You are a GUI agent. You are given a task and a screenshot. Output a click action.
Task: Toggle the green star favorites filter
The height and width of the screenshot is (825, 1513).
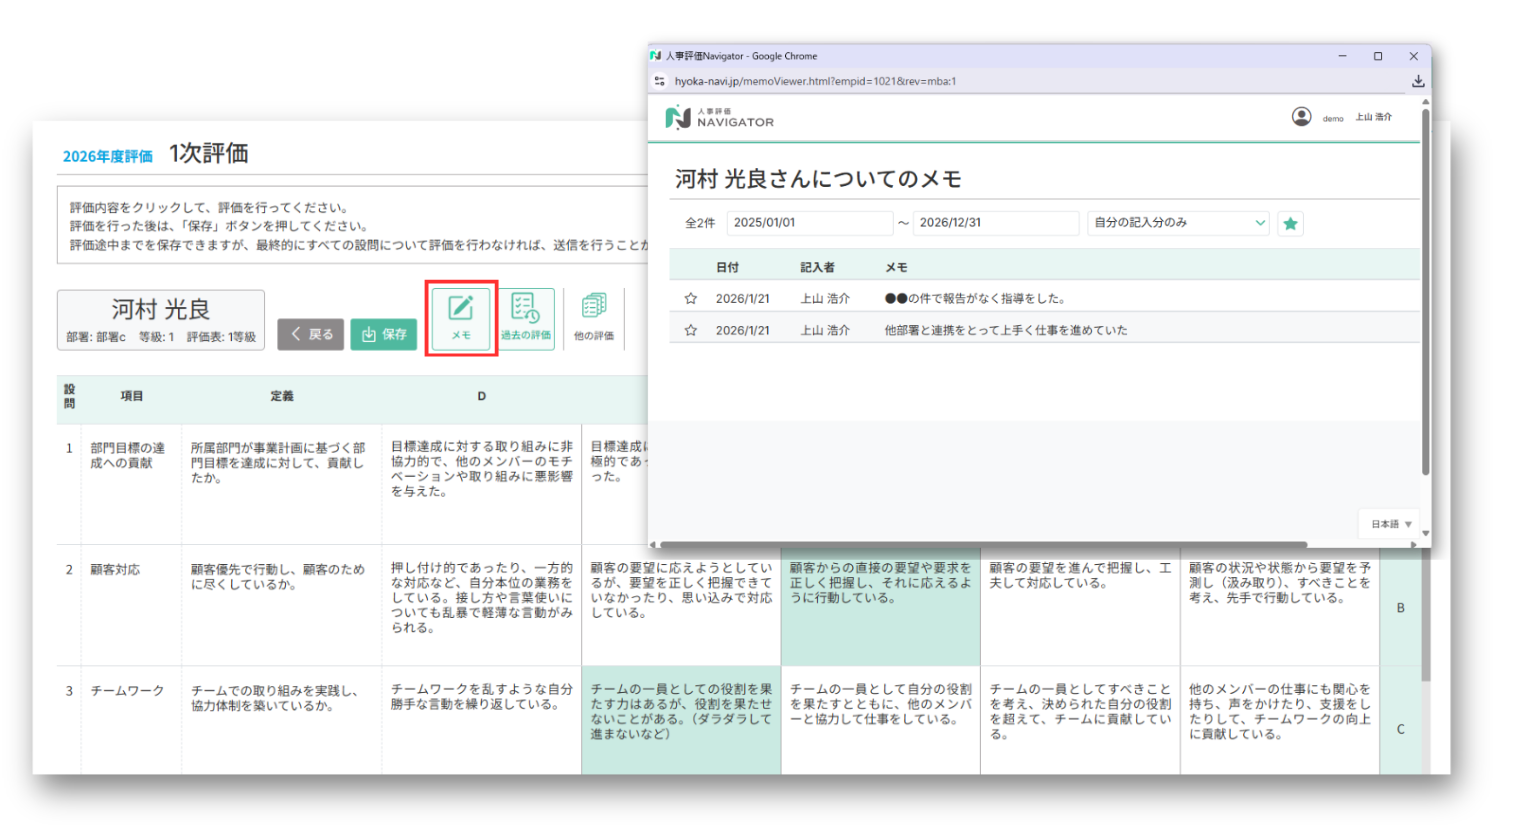(1290, 223)
